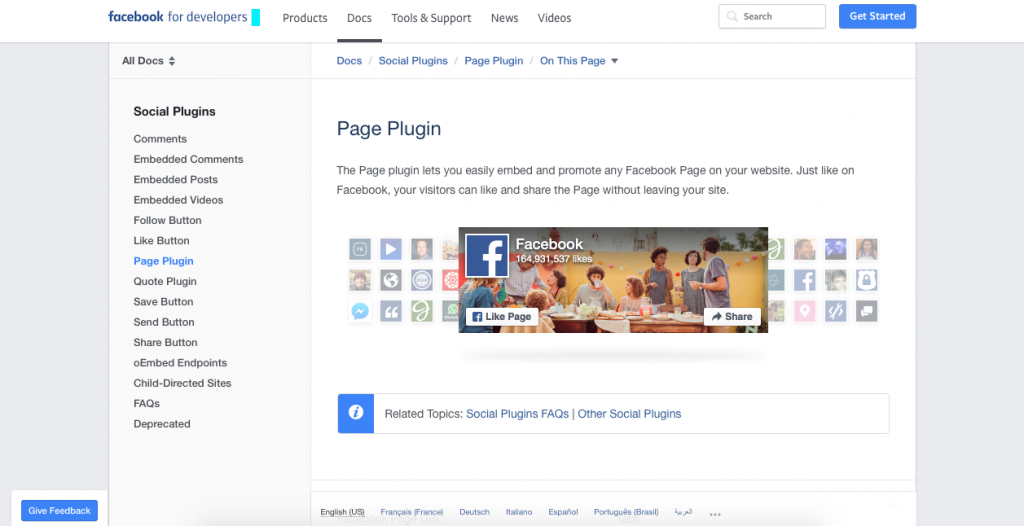The height and width of the screenshot is (526, 1024).
Task: Click the map-pattern tile in icon grid
Action: [835, 249]
